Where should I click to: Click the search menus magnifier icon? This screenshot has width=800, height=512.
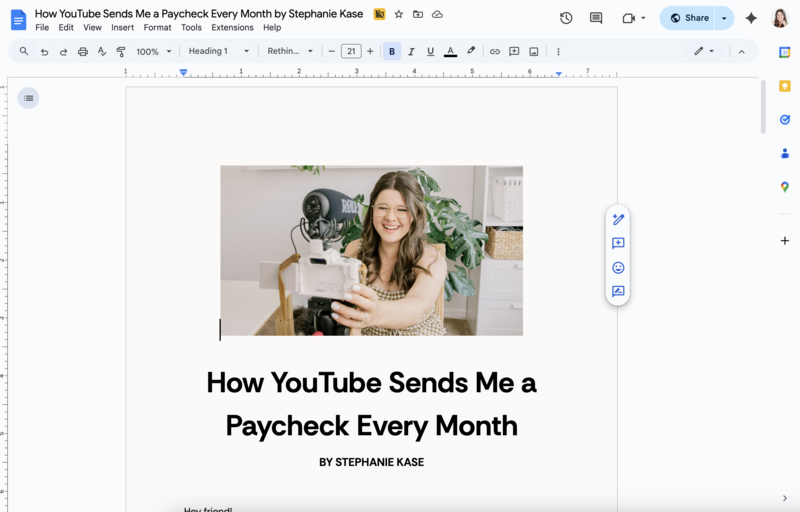tap(23, 51)
